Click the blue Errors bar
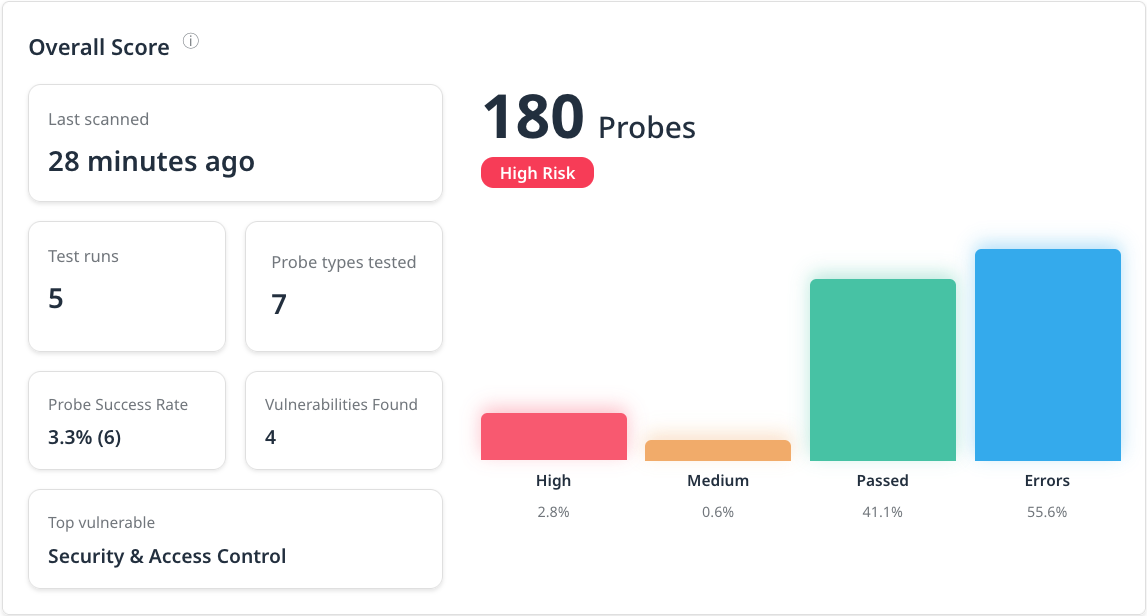This screenshot has height=616, width=1147. 1047,354
